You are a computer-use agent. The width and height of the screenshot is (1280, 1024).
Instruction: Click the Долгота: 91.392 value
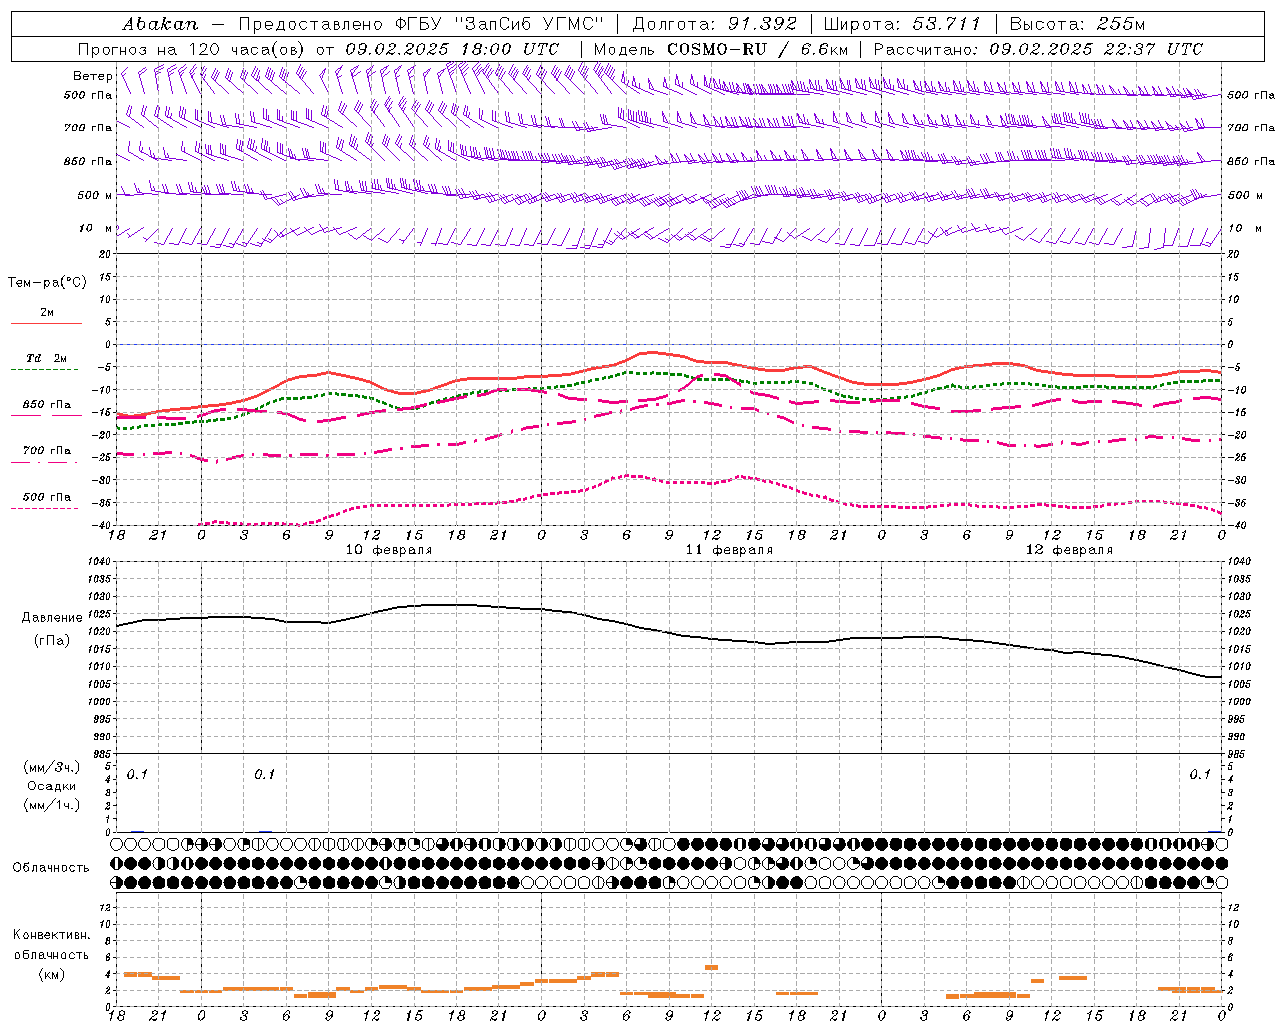pyautogui.click(x=715, y=23)
